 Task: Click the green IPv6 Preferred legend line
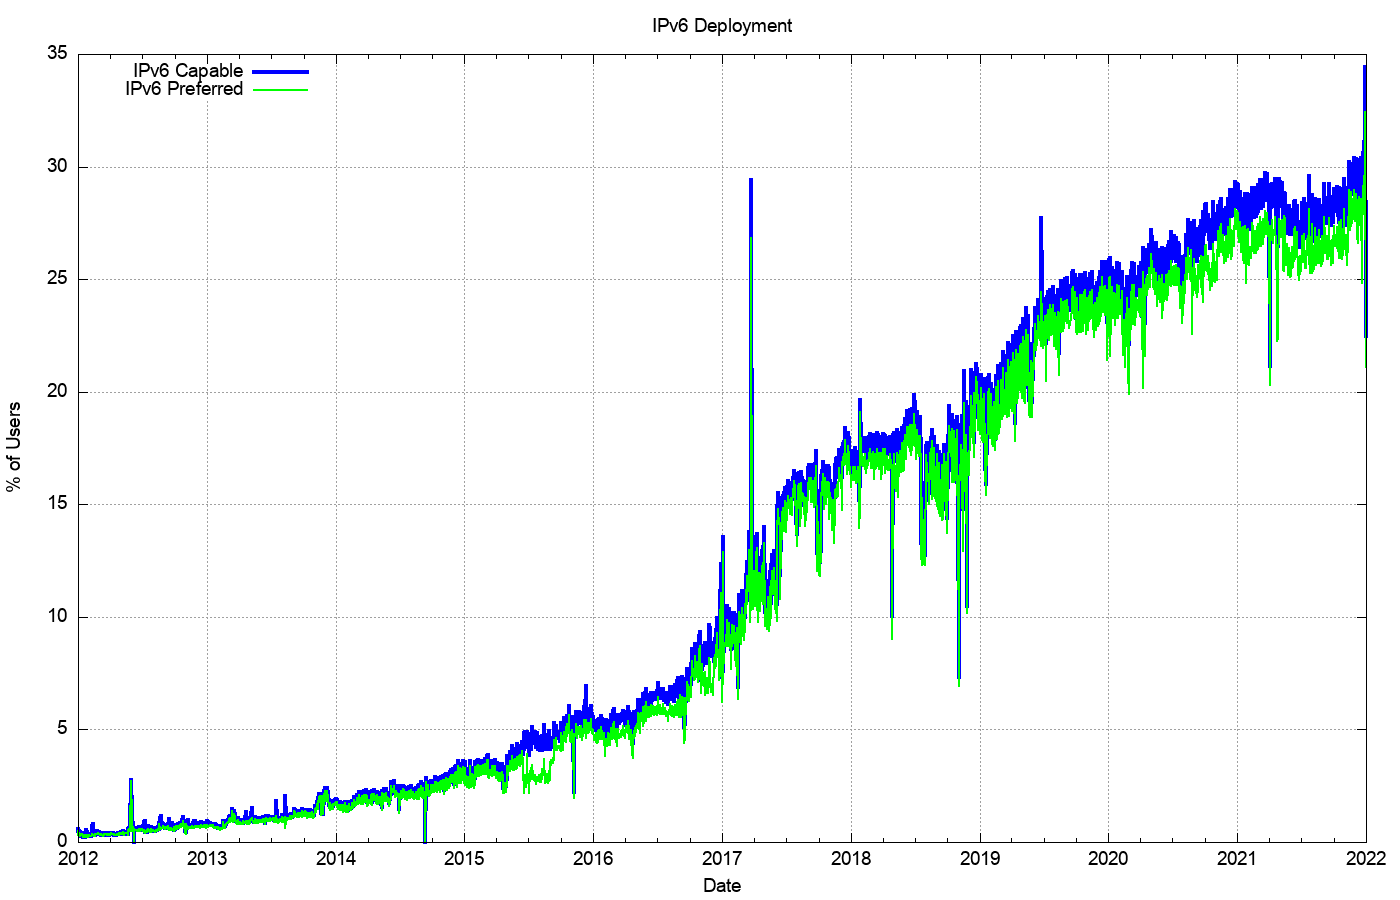tap(280, 90)
